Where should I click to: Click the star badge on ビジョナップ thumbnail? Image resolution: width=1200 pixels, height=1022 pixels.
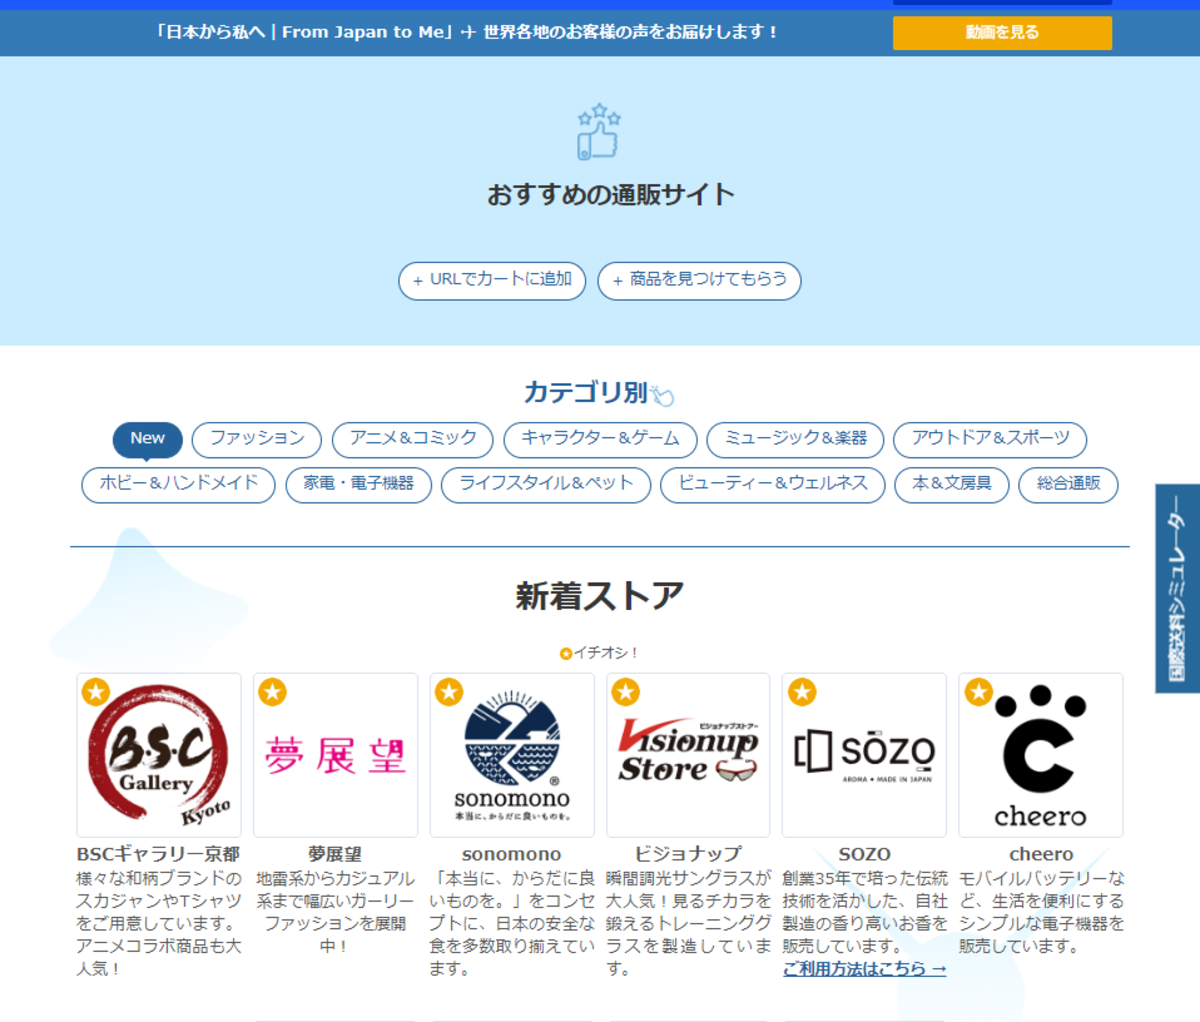pos(625,691)
